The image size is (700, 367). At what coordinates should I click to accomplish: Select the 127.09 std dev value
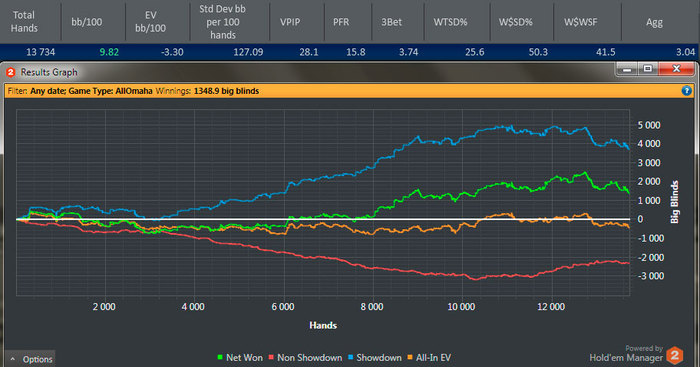(248, 52)
